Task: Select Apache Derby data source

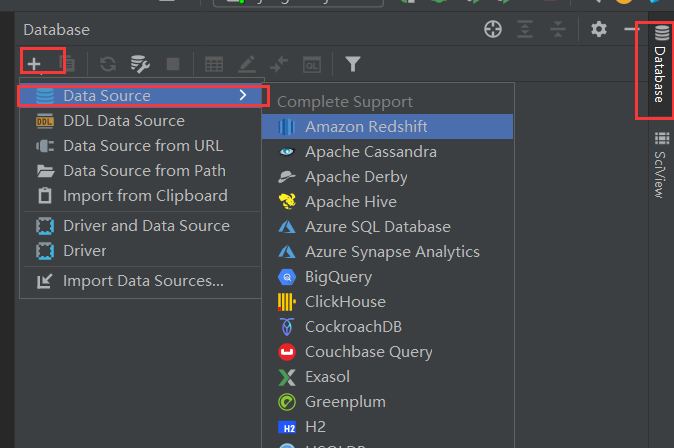Action: click(387, 177)
